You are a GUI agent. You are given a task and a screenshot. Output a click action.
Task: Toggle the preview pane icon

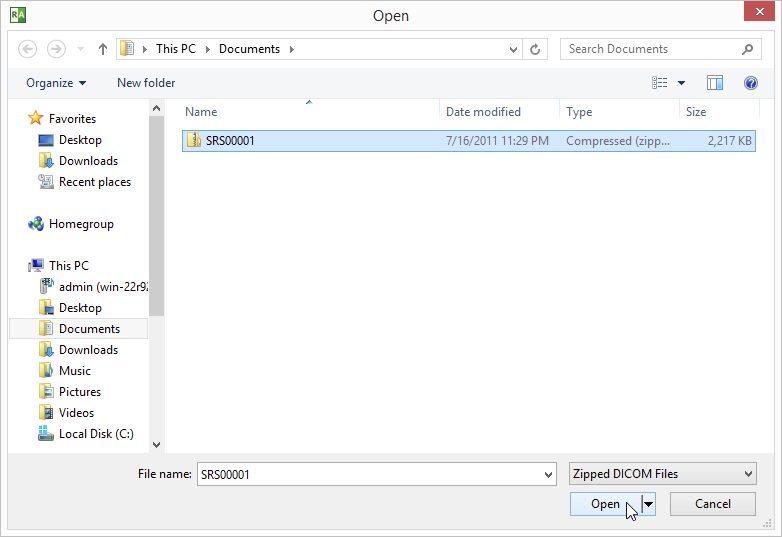(x=715, y=83)
